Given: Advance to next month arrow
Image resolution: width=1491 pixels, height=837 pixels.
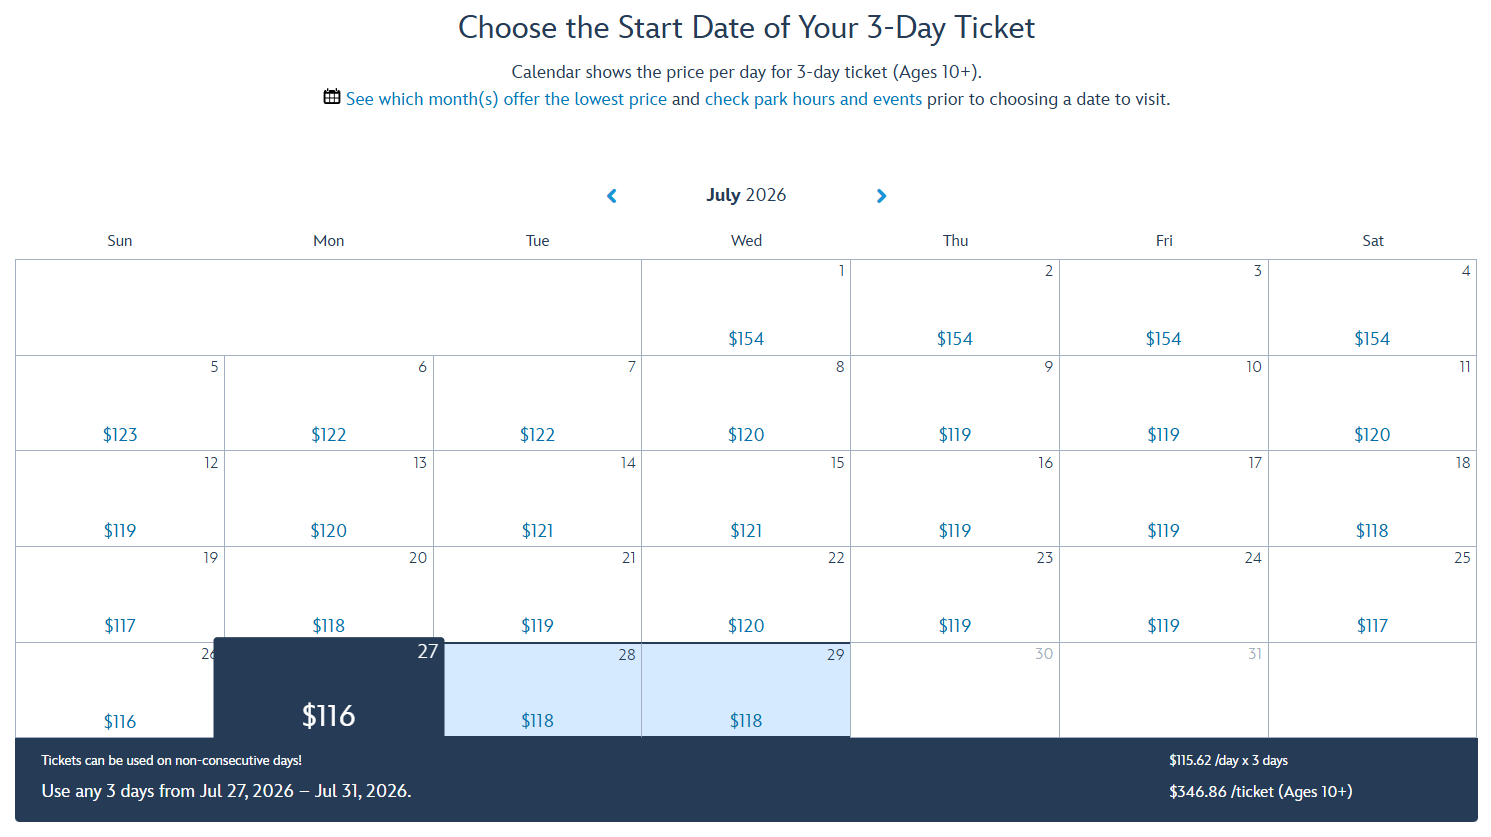Looking at the screenshot, I should coord(881,196).
